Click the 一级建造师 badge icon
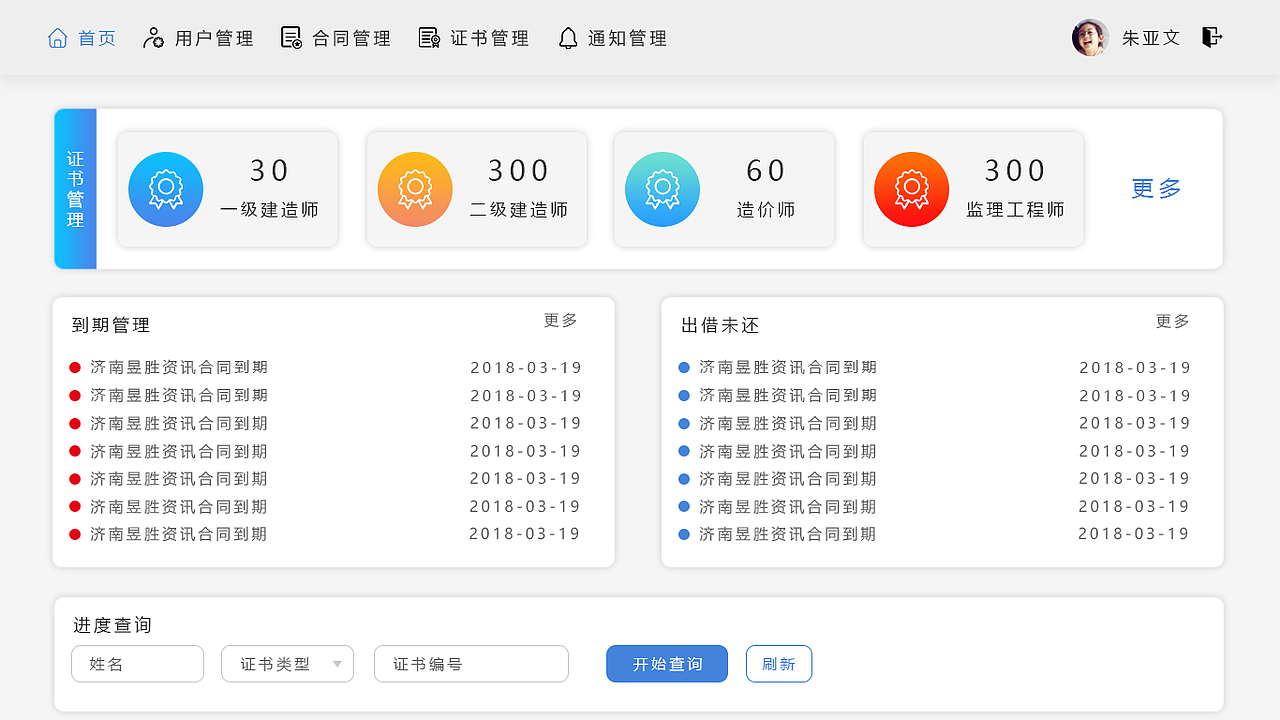1280x720 pixels. (165, 189)
